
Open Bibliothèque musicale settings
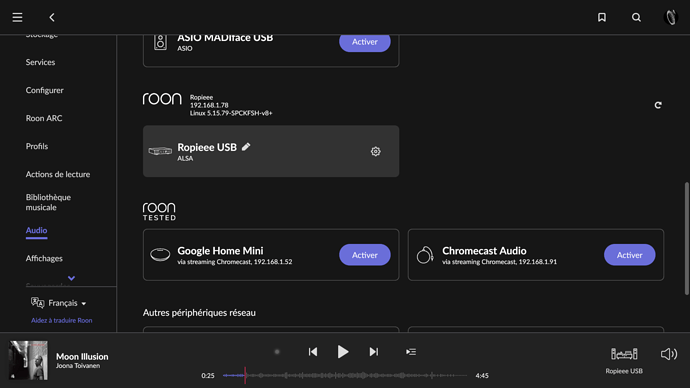click(48, 202)
